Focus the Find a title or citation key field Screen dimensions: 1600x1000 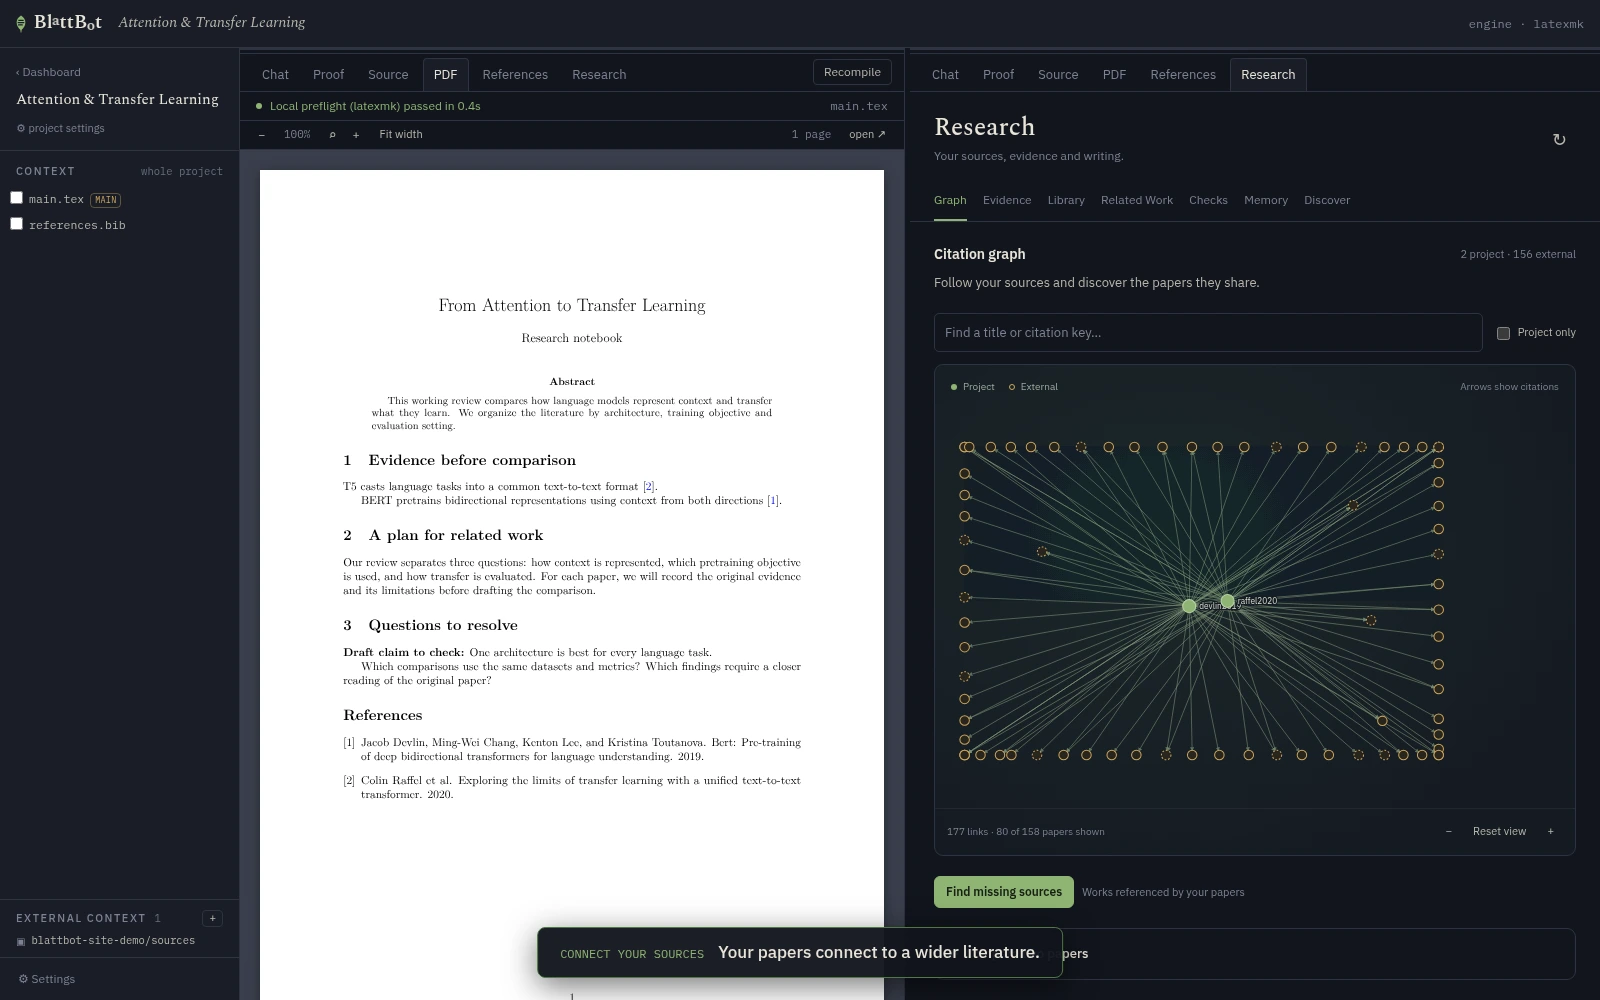click(x=1208, y=332)
